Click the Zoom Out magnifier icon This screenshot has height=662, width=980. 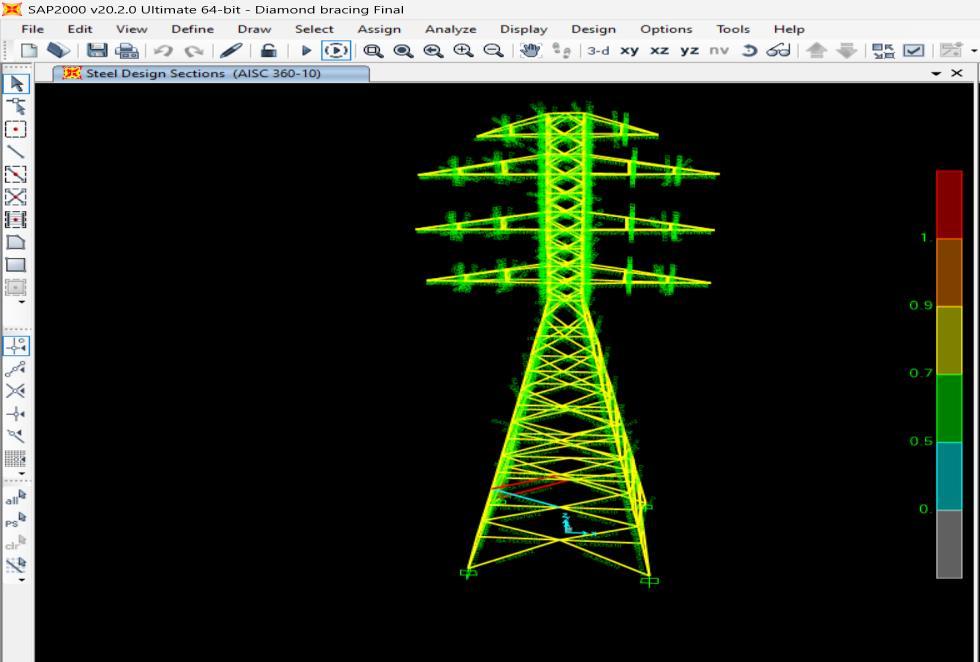(x=493, y=51)
